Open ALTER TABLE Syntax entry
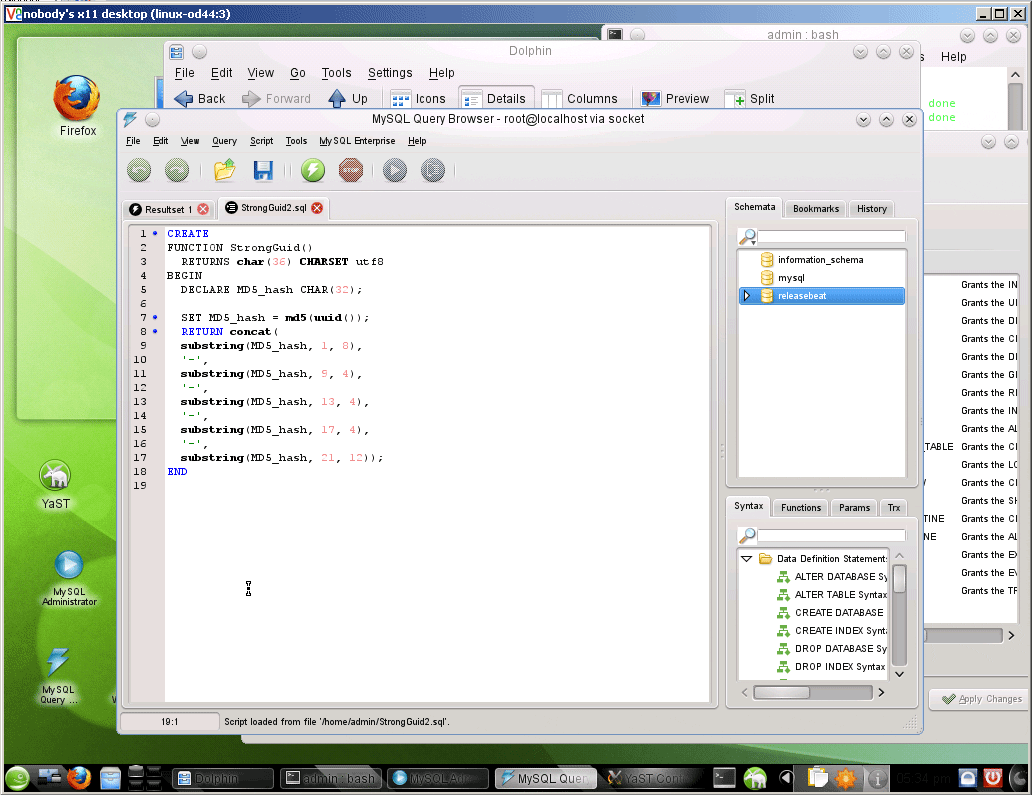This screenshot has height=795, width=1032. point(833,594)
